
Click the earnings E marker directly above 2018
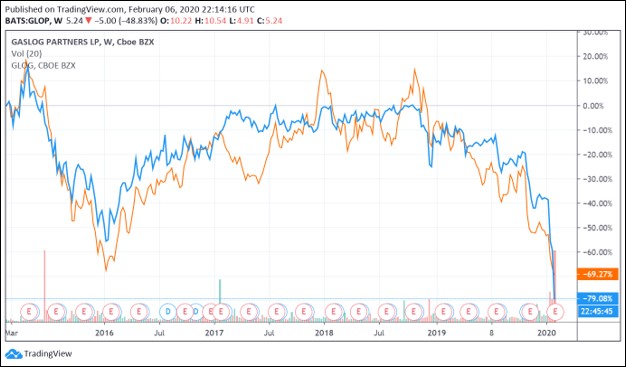(333, 311)
